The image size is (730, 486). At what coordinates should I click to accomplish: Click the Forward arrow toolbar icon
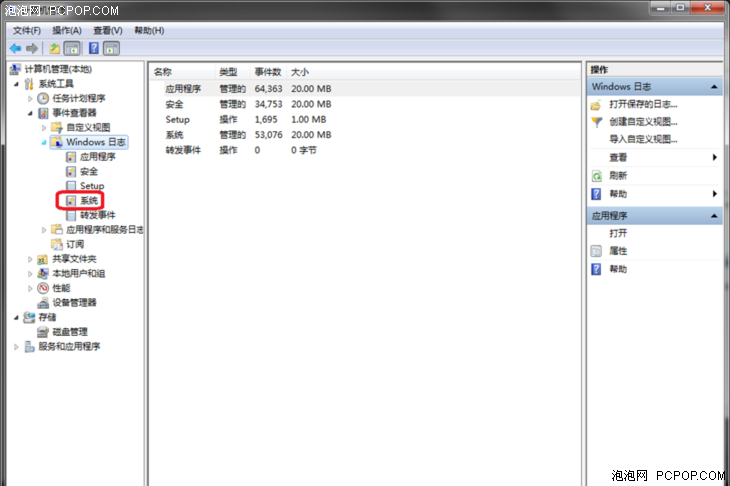click(x=32, y=48)
